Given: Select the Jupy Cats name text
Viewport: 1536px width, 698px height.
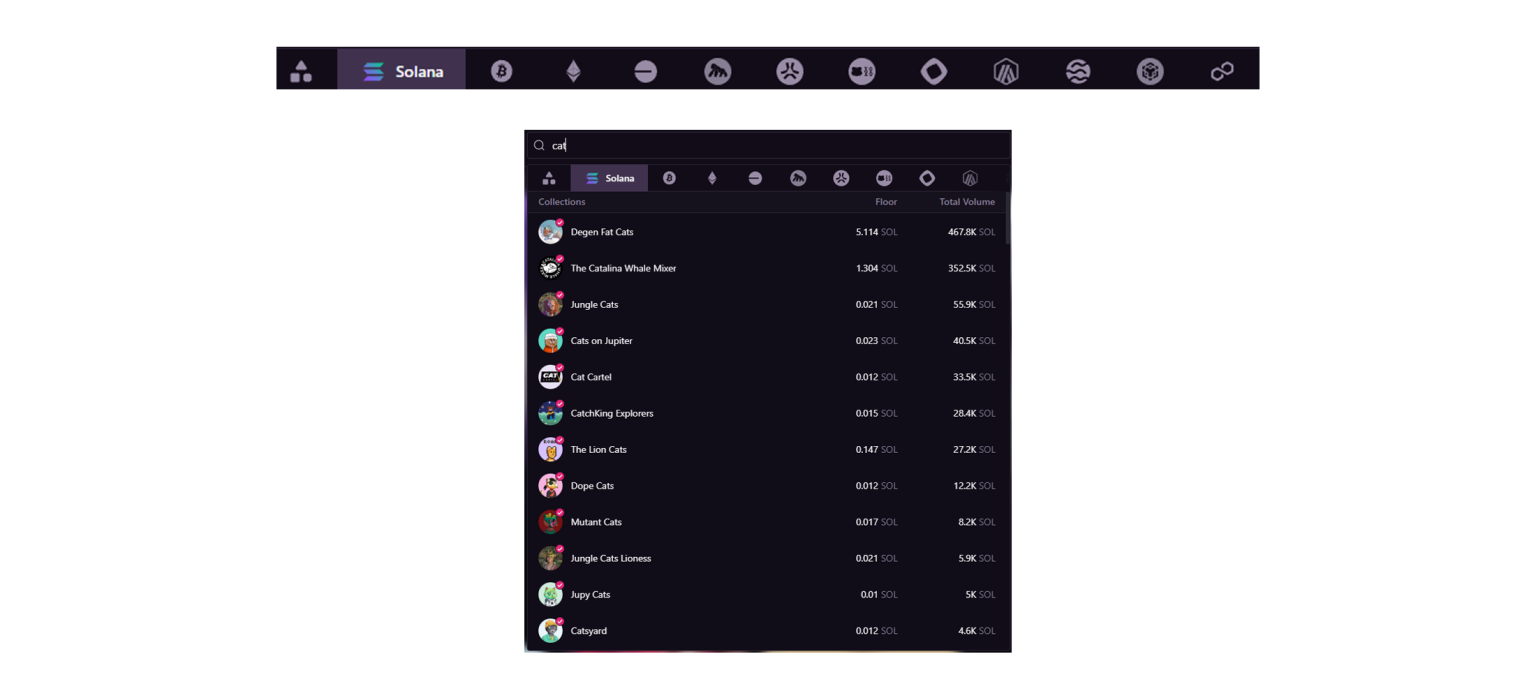Looking at the screenshot, I should click(x=590, y=595).
